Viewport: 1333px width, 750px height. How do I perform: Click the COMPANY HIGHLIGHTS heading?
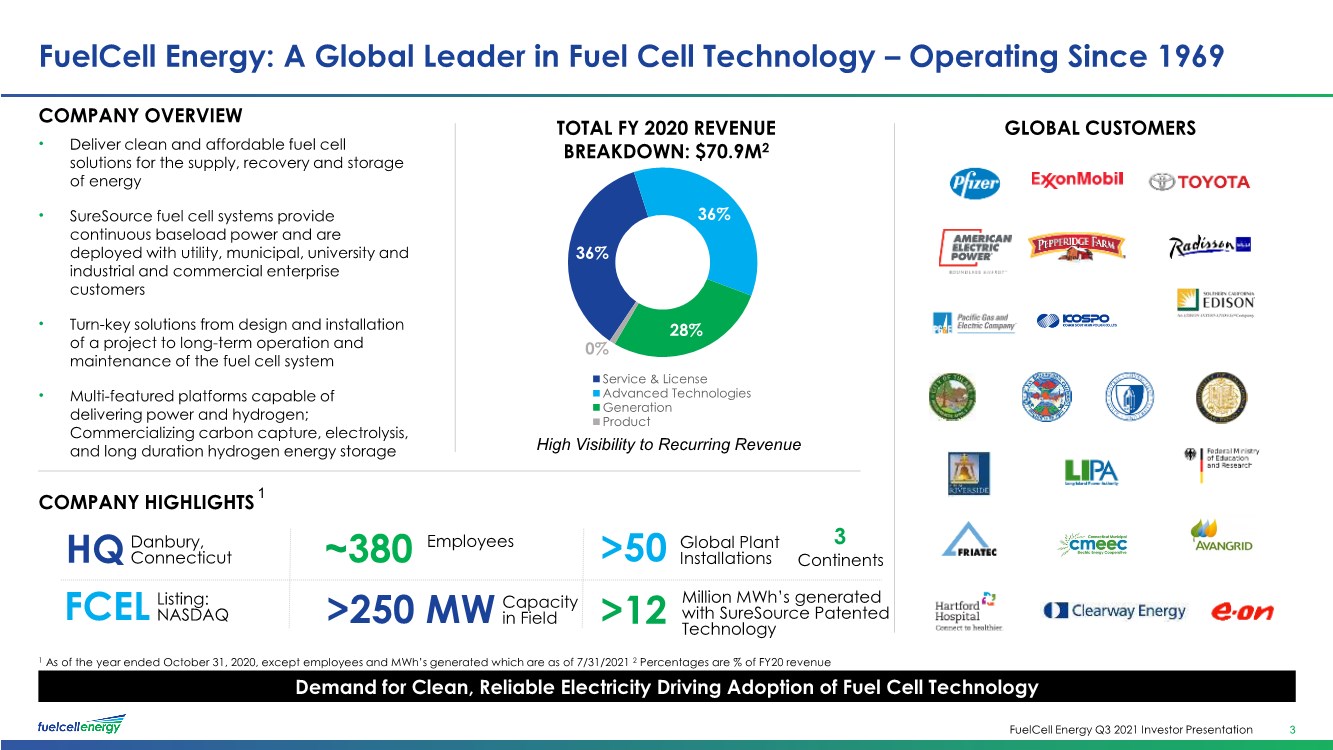[x=146, y=501]
